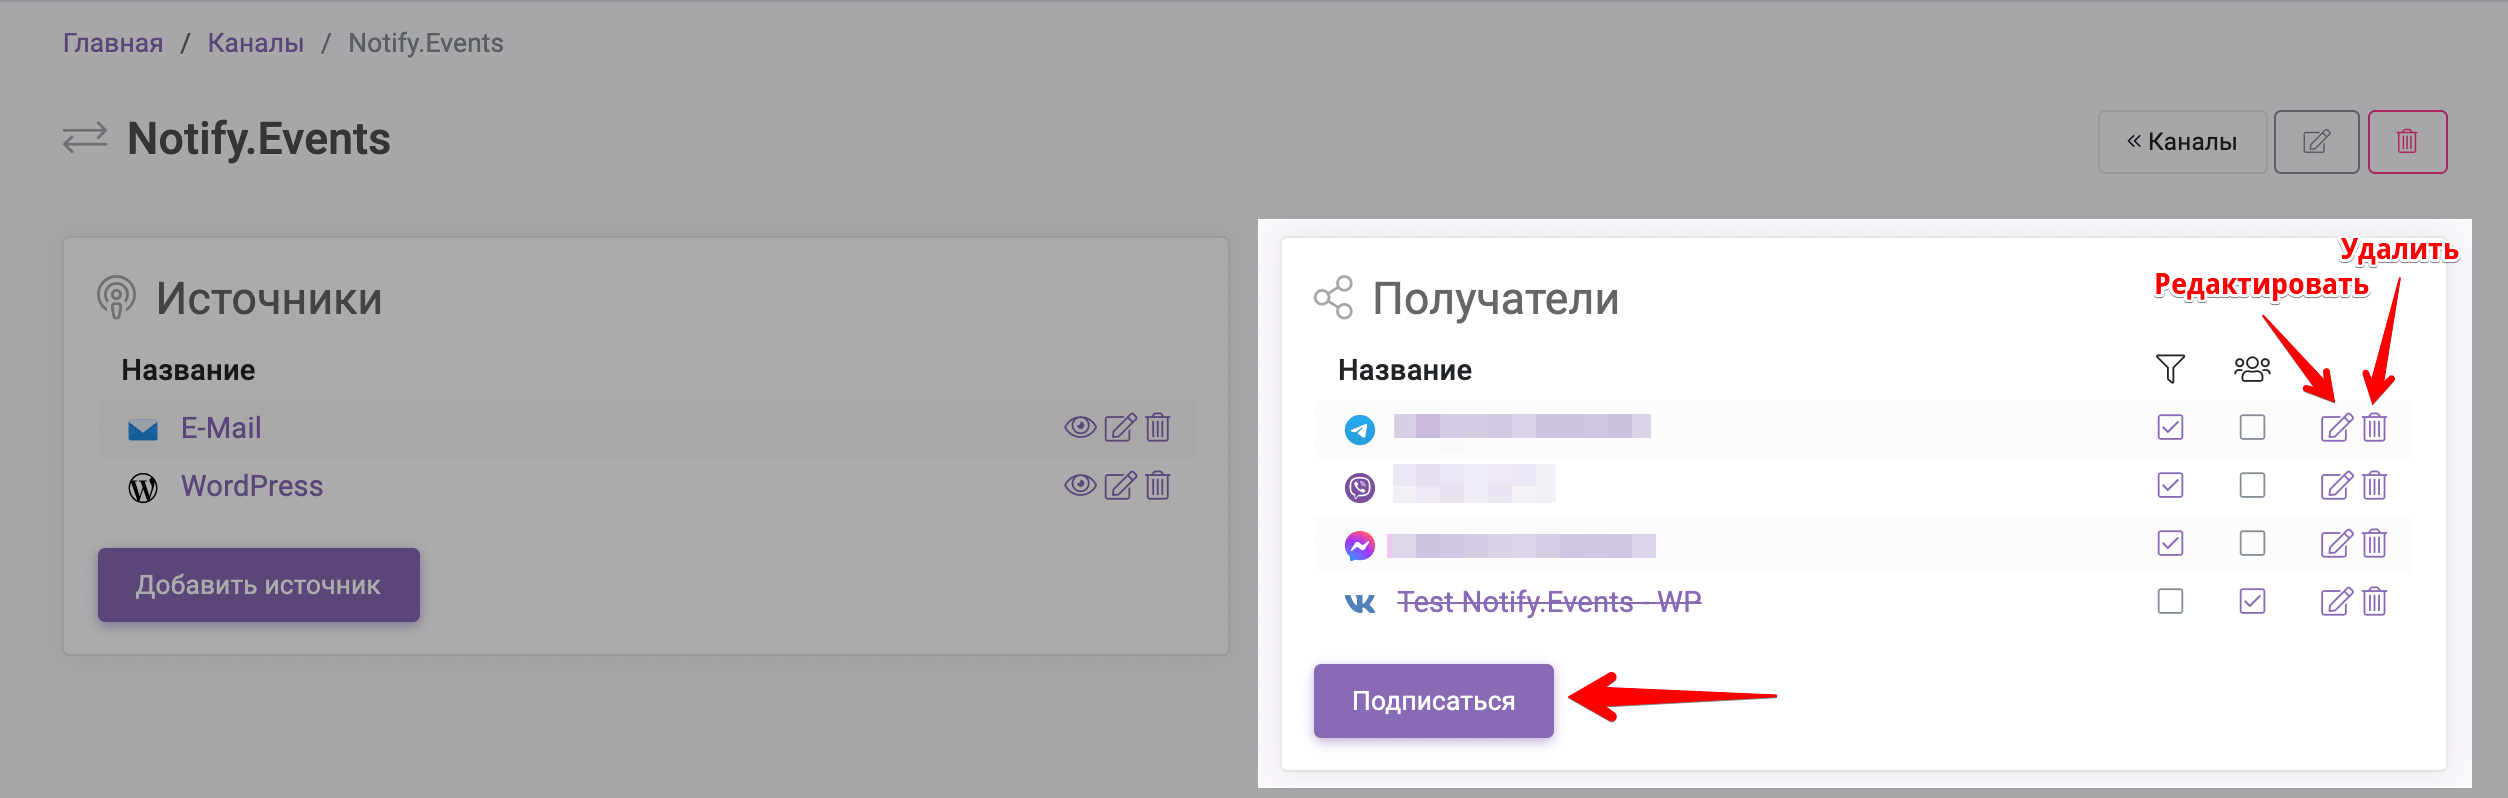Click the E-Mail envelope icon

point(143,430)
